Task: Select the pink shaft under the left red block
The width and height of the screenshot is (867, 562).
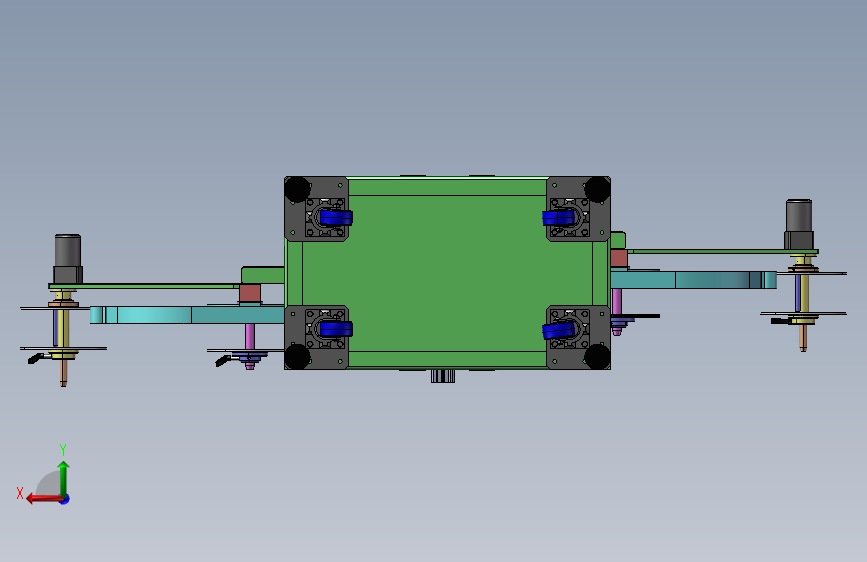Action: [x=250, y=337]
